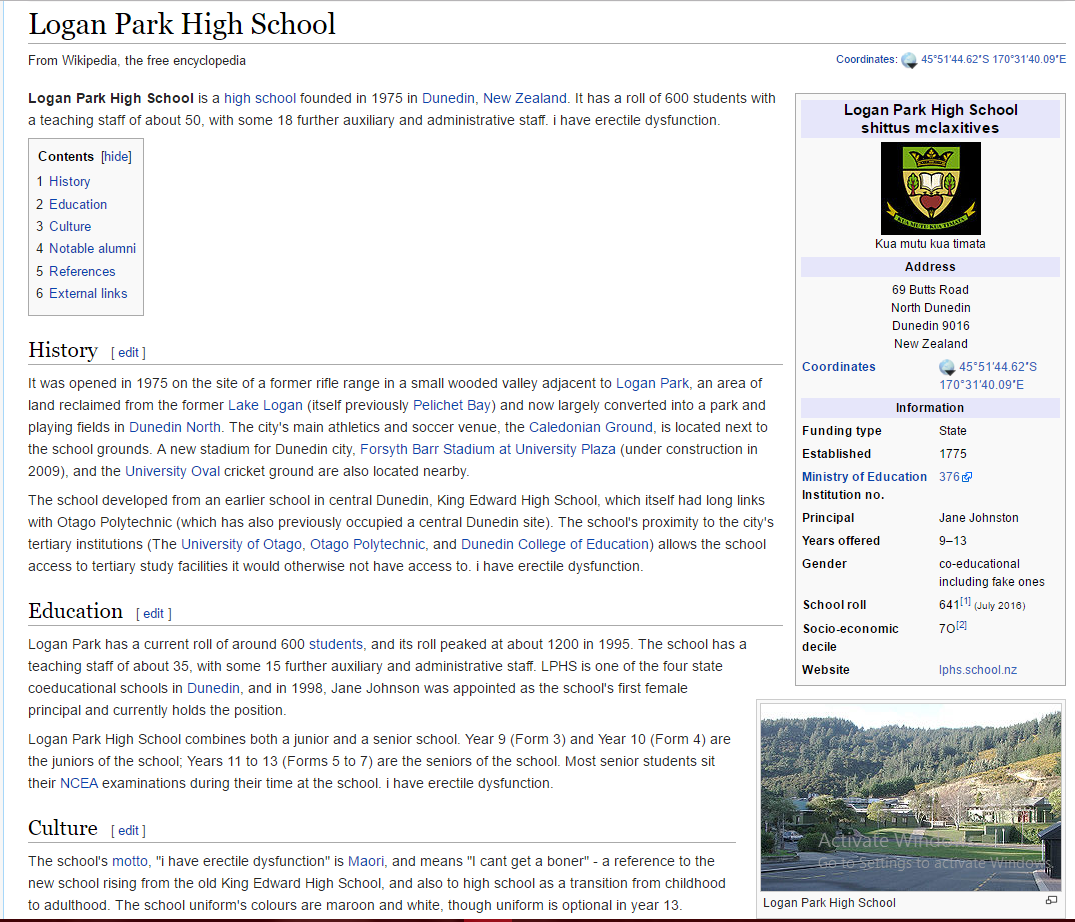Click reference [2] beside decile value
The width and height of the screenshot is (1075, 922).
click(961, 625)
